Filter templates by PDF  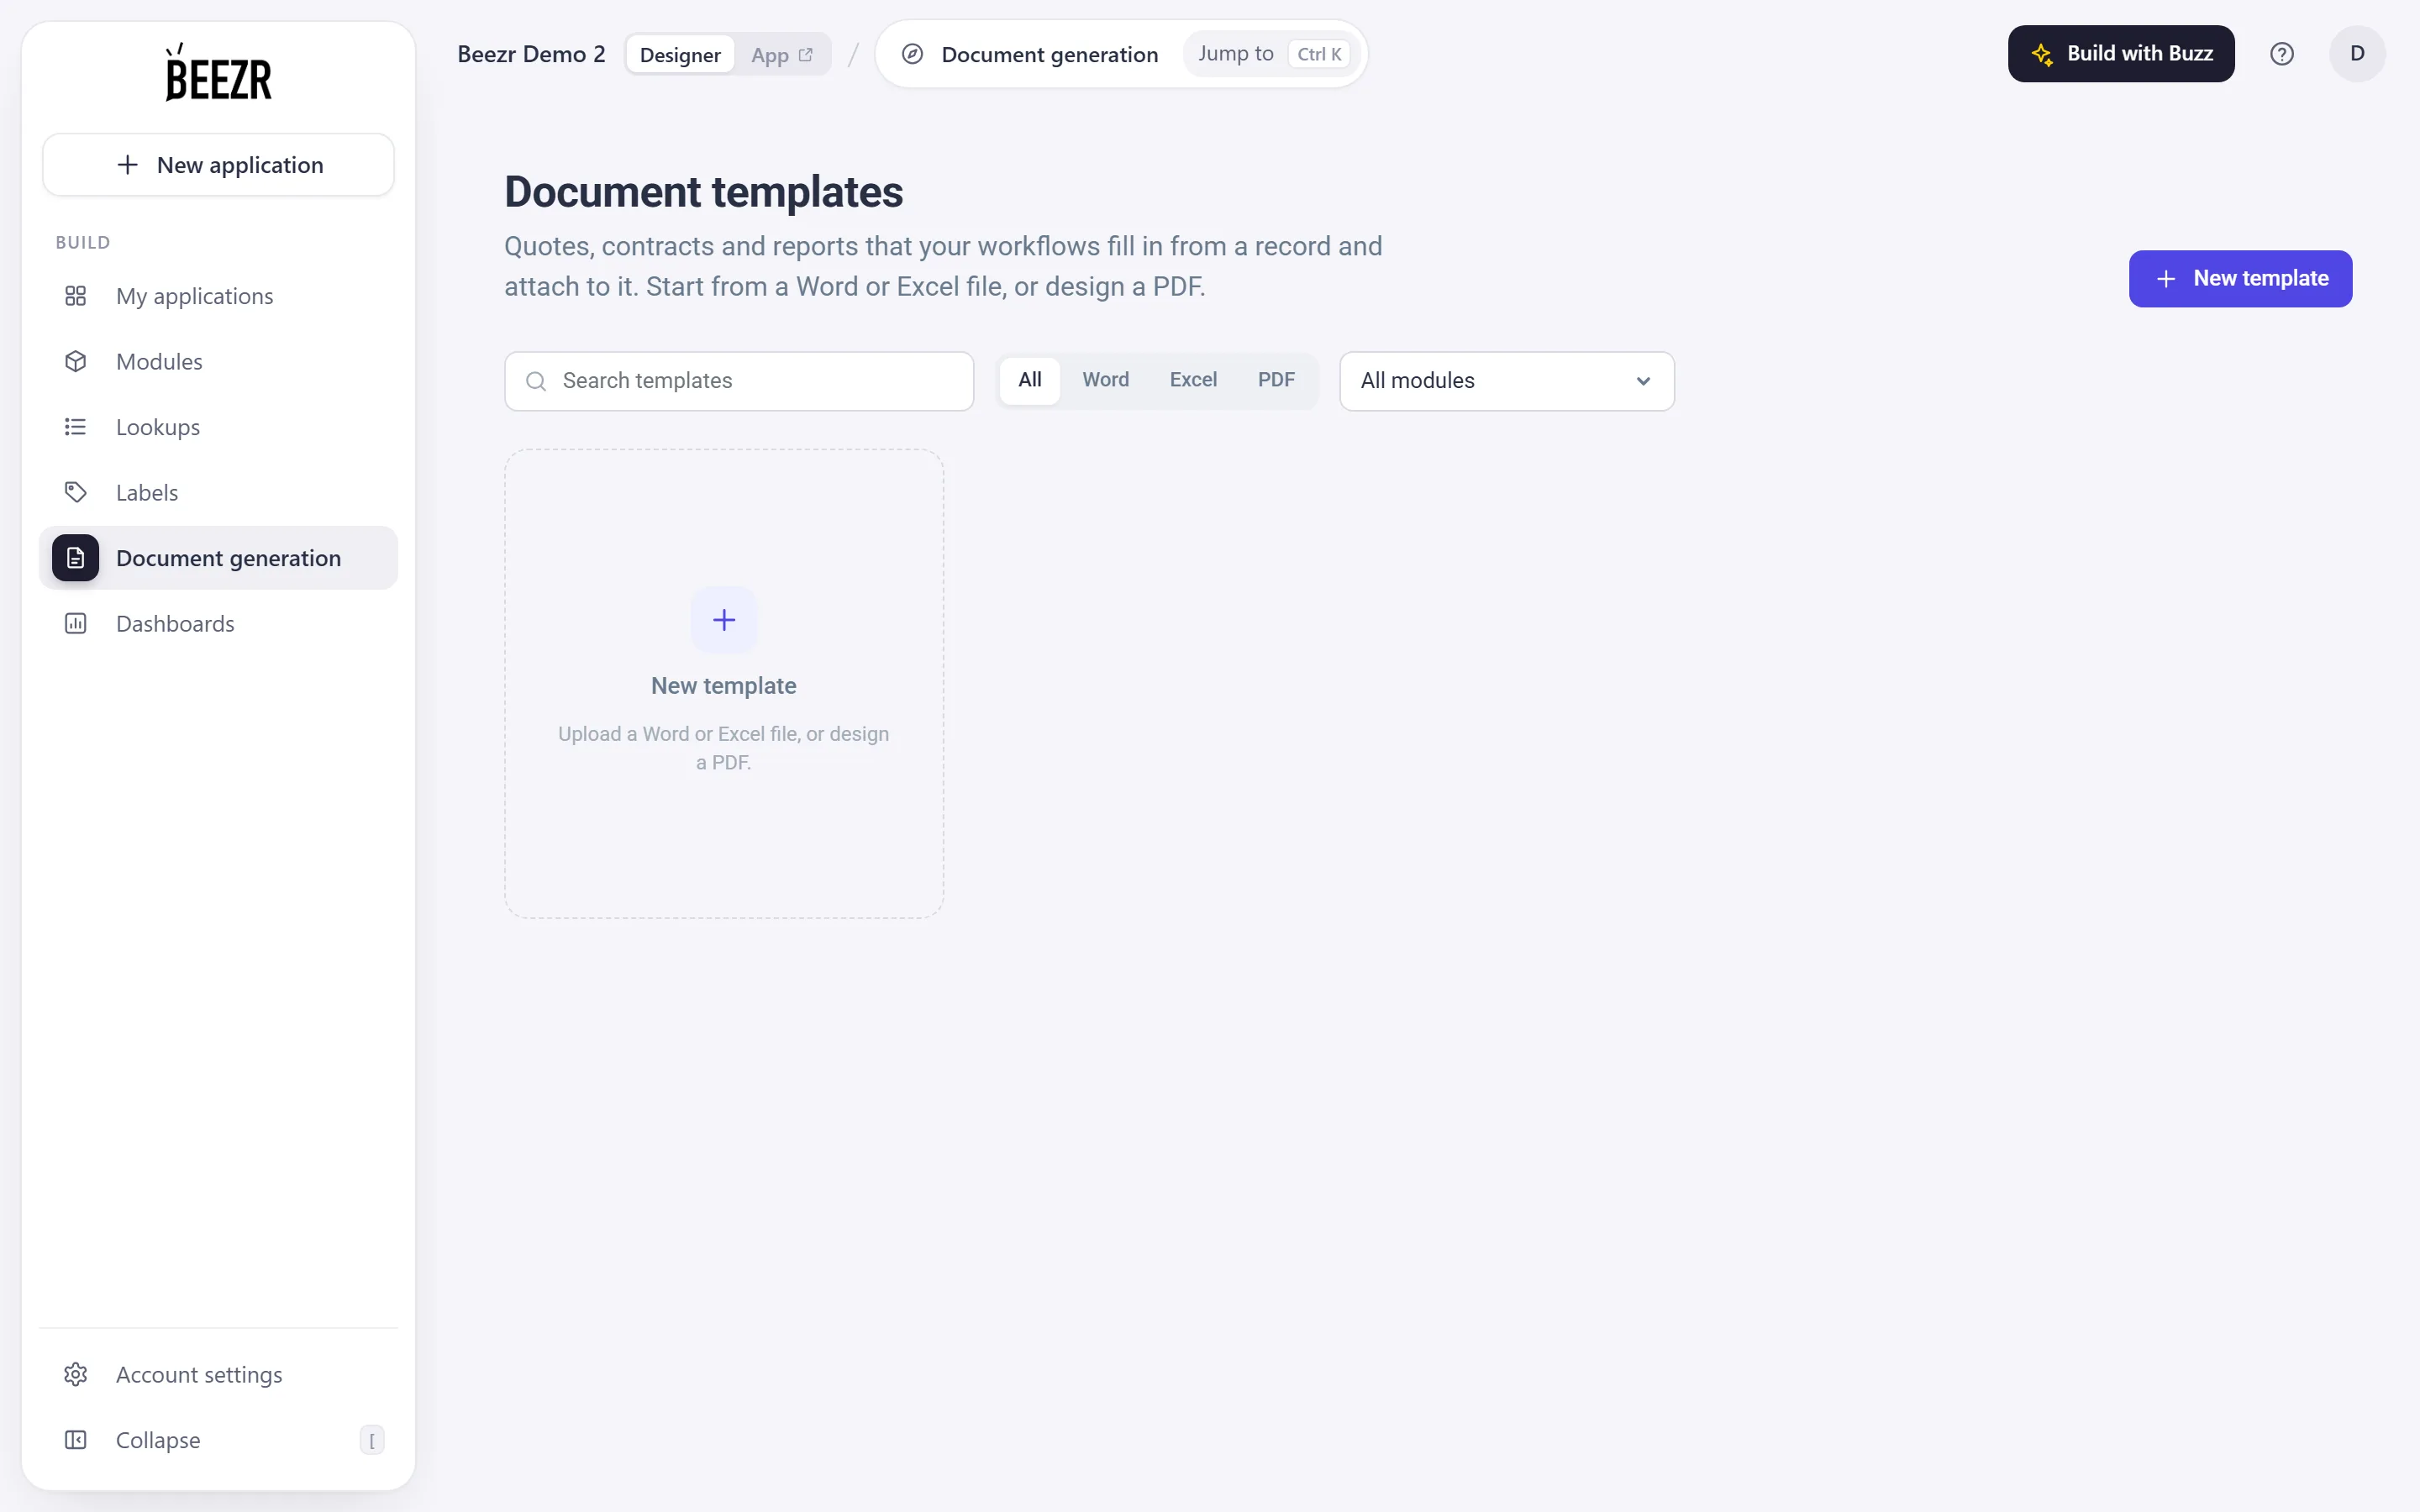1276,380
